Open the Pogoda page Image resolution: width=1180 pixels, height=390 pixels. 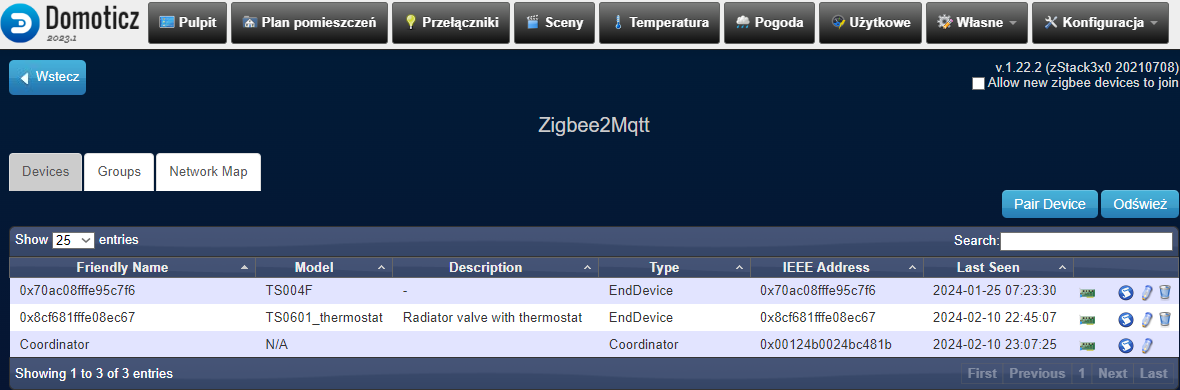(768, 23)
